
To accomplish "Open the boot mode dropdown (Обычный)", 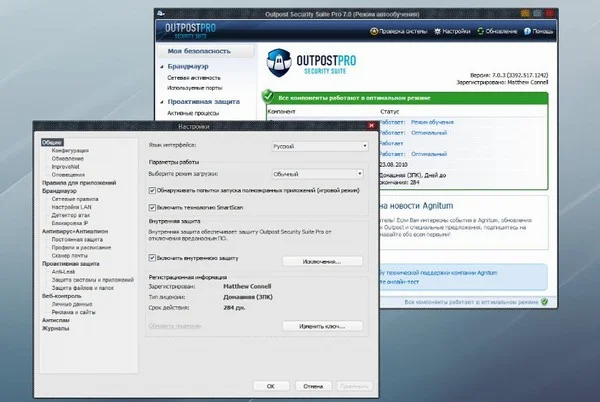I will point(317,174).
